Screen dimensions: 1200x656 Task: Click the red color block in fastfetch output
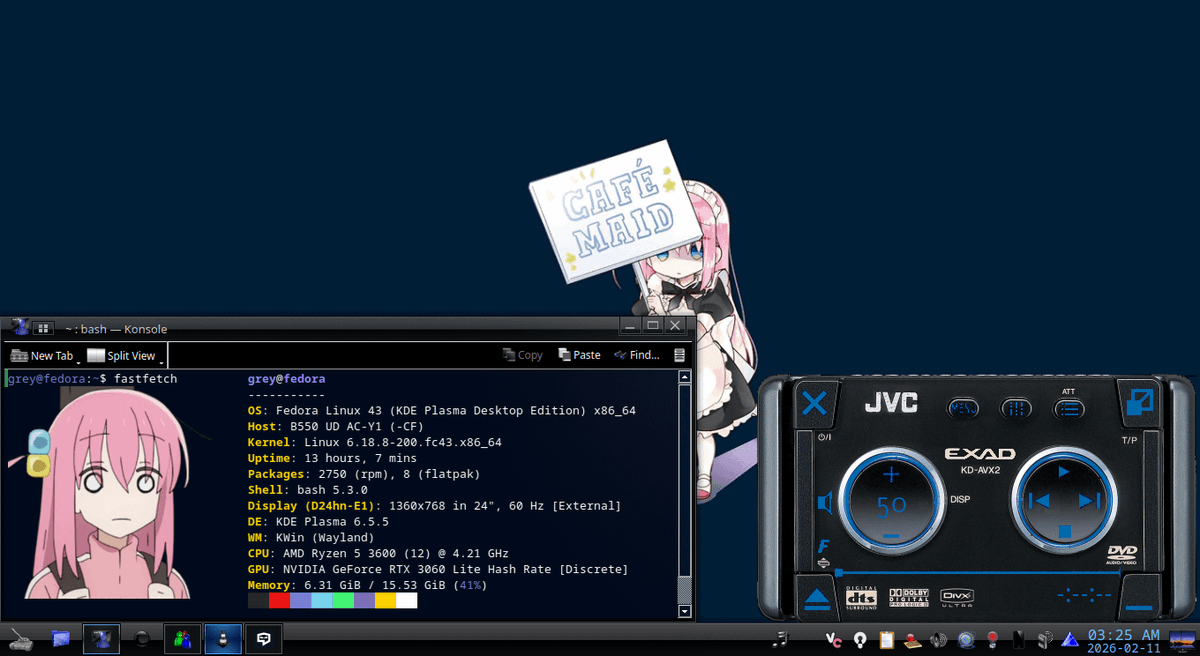(x=279, y=600)
